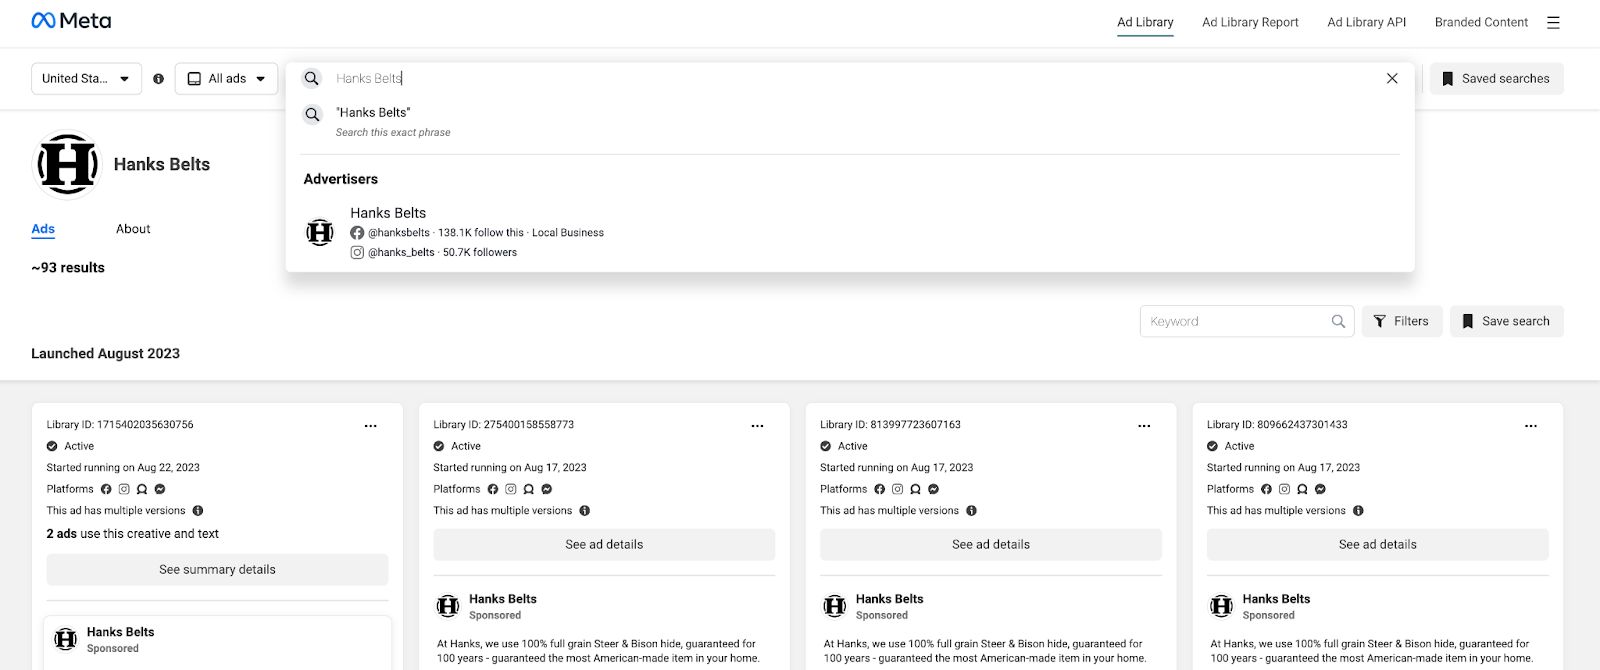Click Messenger platform icon on ad 809662437301433
1600x670 pixels.
[x=1320, y=489]
